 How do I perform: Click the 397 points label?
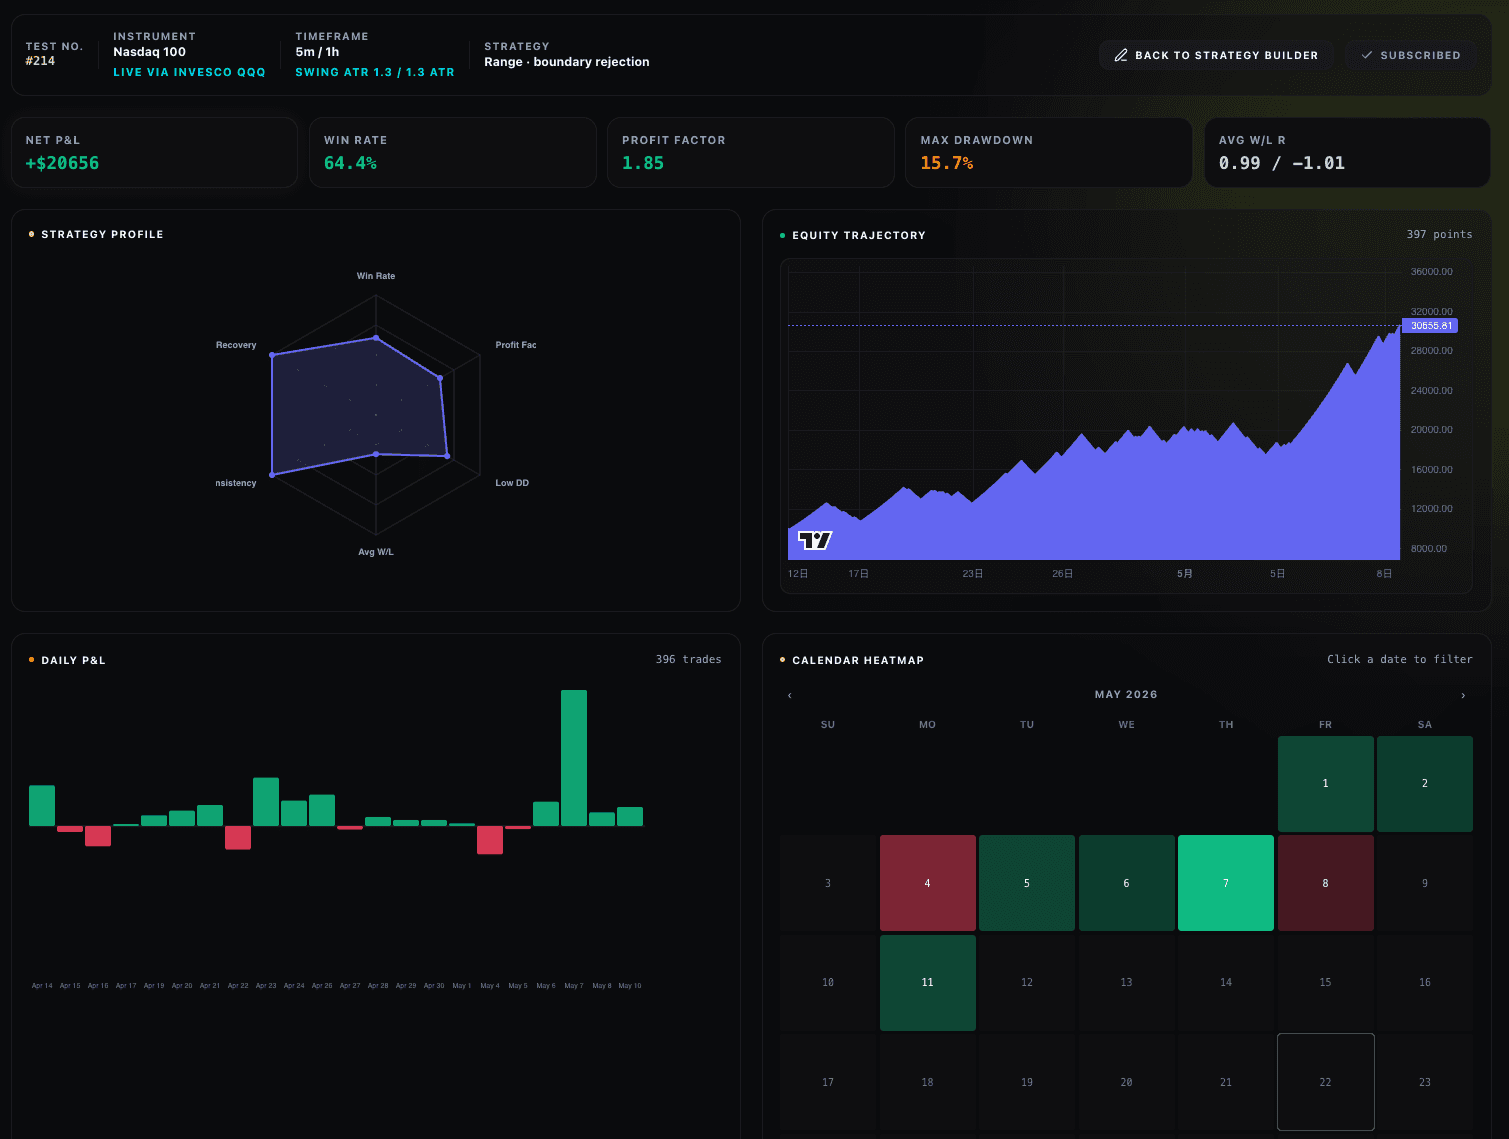[1439, 234]
